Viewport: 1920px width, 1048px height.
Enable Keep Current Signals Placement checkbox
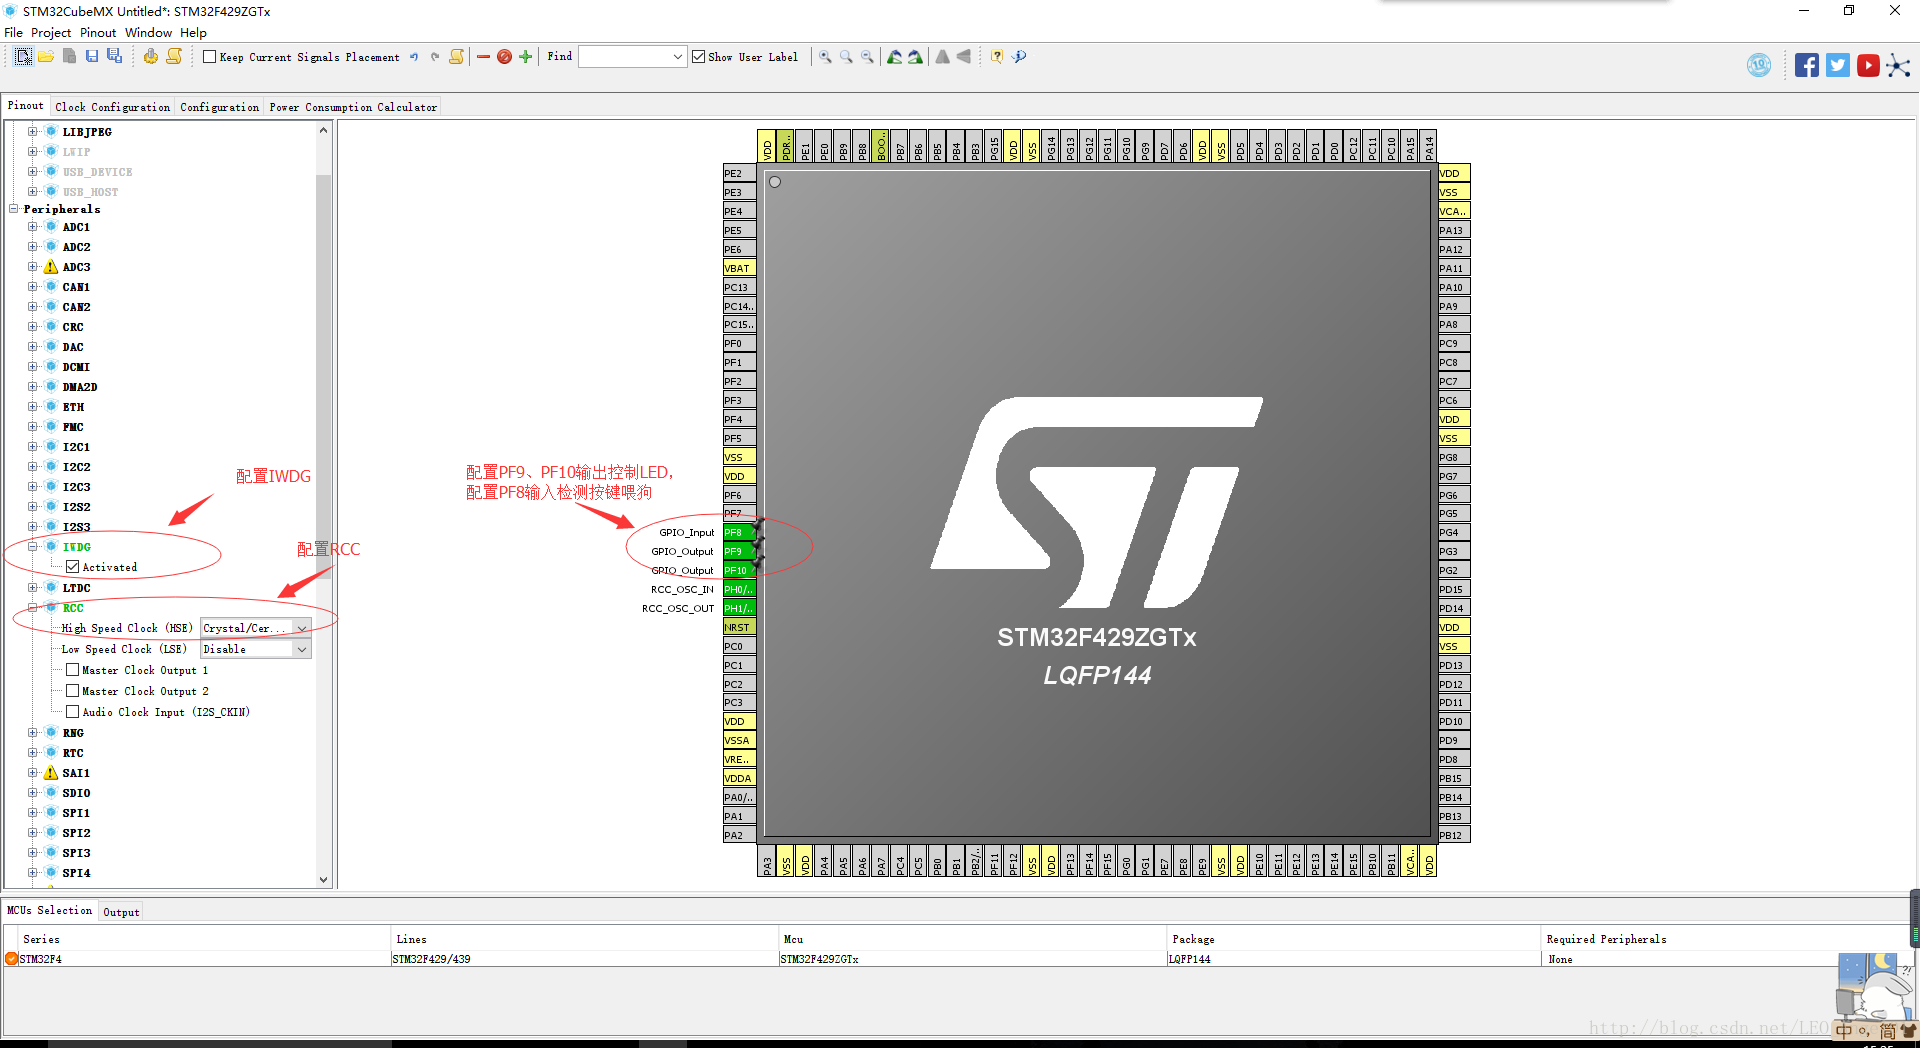pyautogui.click(x=209, y=57)
